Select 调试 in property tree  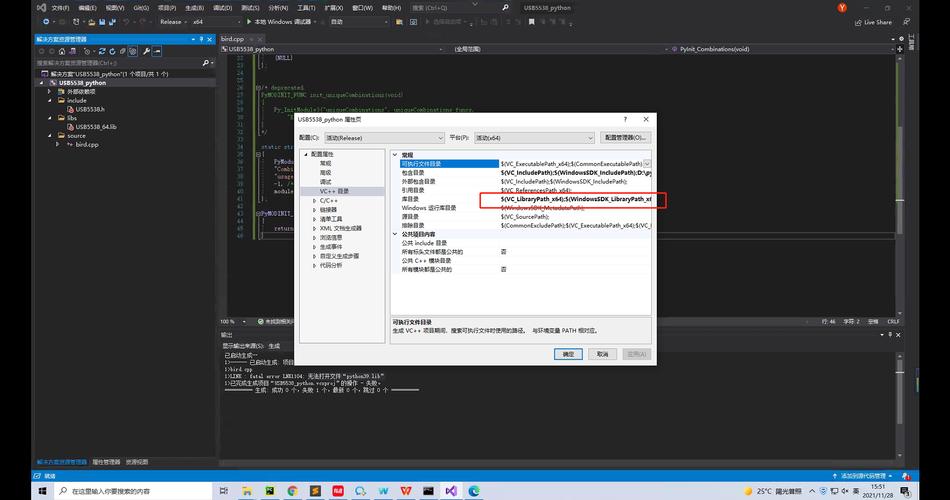(x=325, y=182)
